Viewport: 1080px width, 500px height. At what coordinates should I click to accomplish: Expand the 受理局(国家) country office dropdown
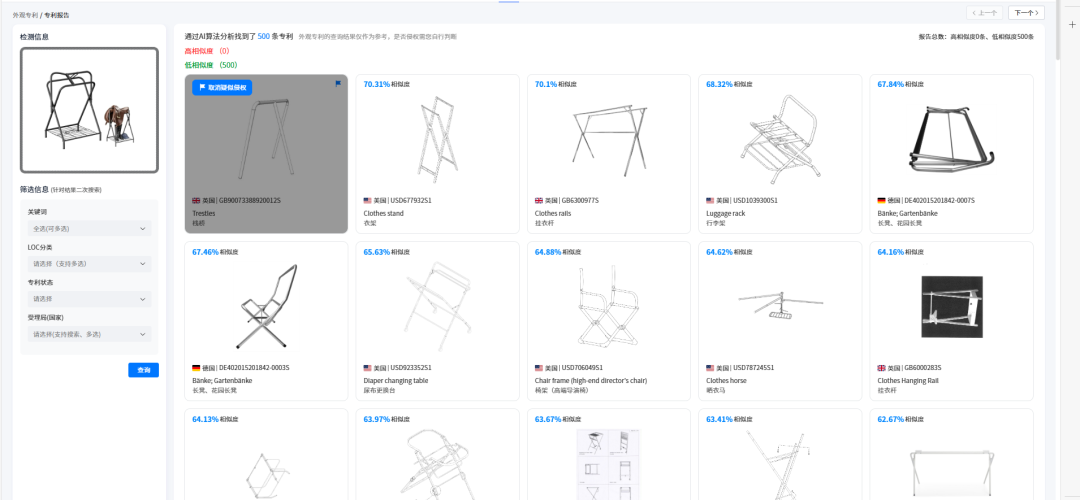click(90, 334)
